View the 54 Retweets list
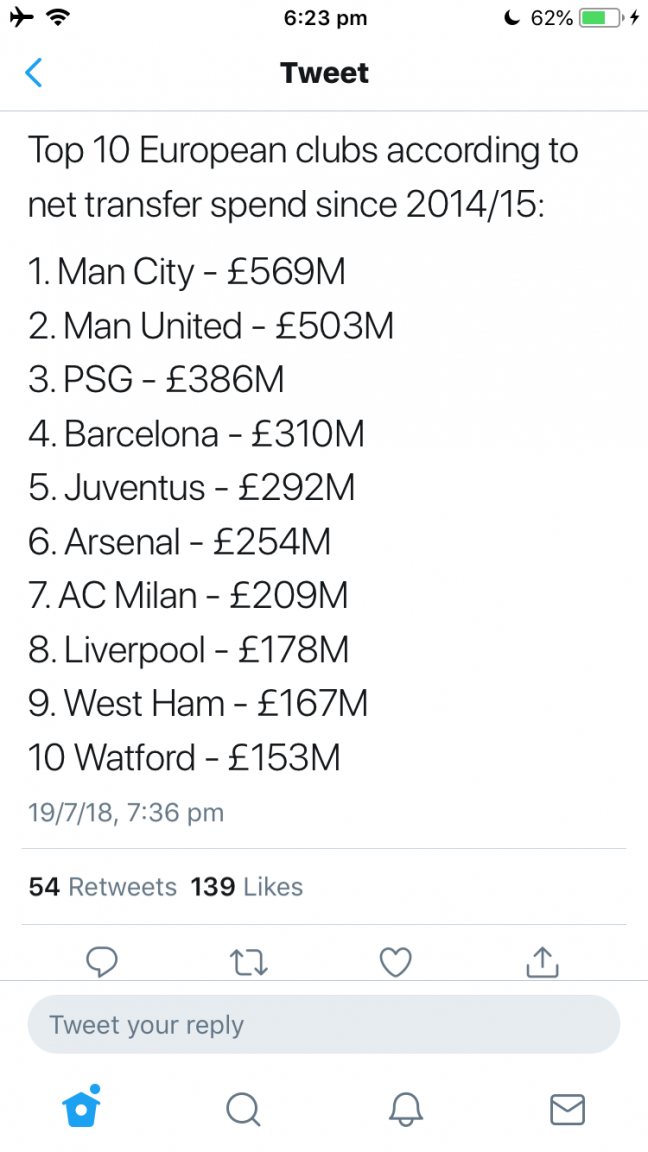This screenshot has width=648, height=1152. (103, 887)
